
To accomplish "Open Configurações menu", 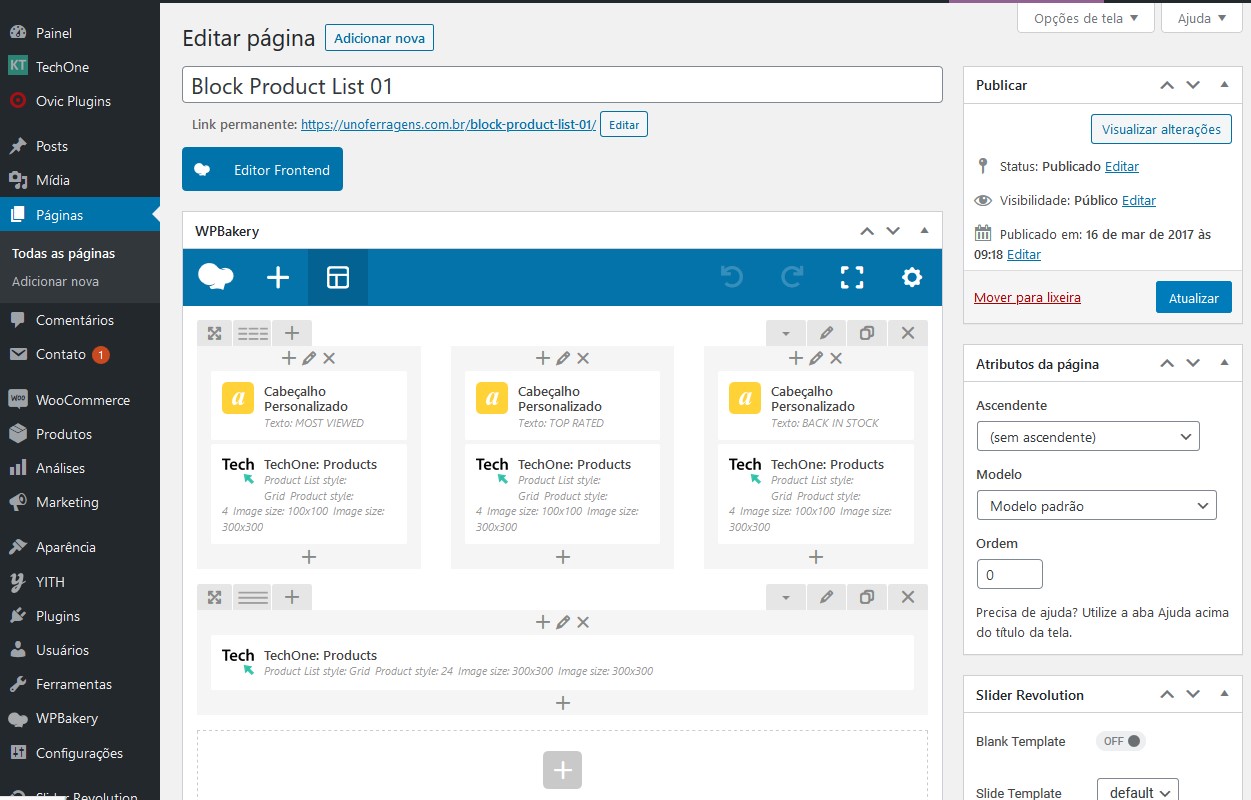I will (80, 753).
